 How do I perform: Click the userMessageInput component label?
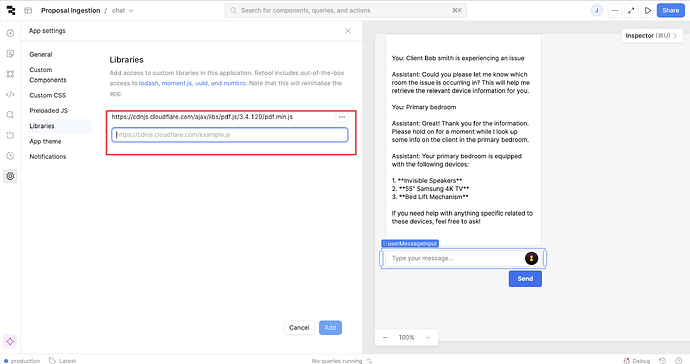(x=410, y=243)
